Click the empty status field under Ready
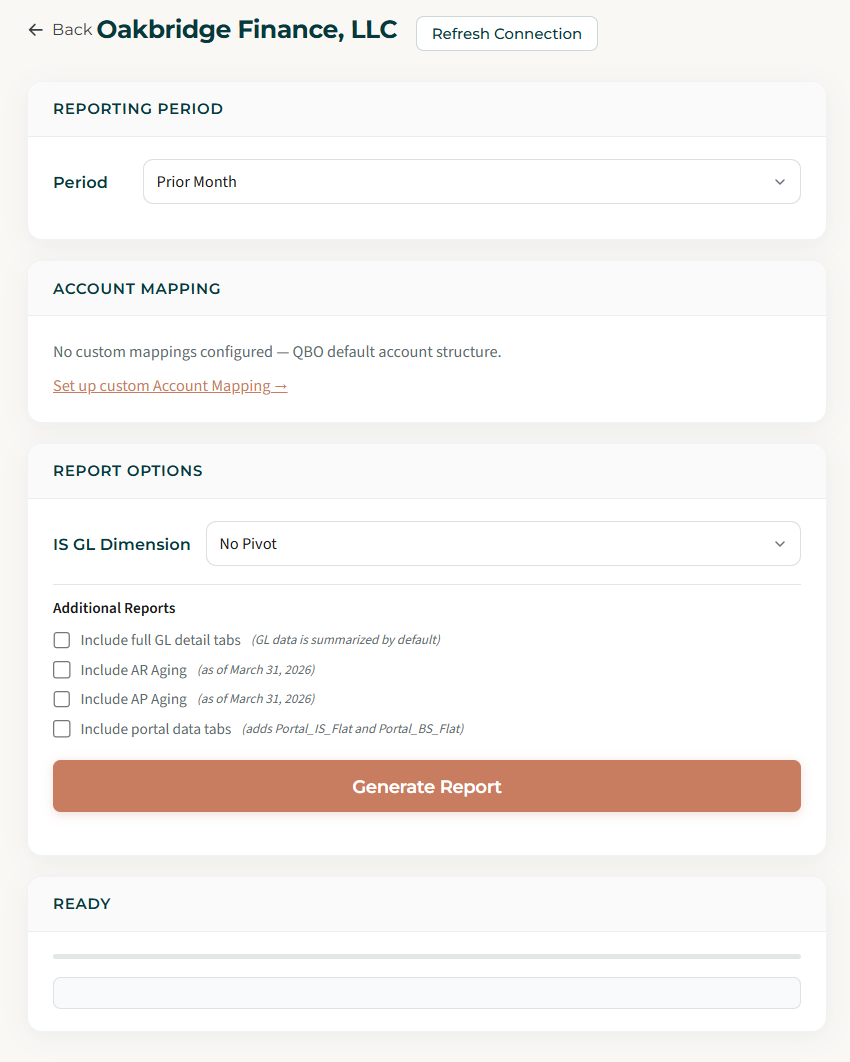This screenshot has height=1062, width=850. coord(426,993)
